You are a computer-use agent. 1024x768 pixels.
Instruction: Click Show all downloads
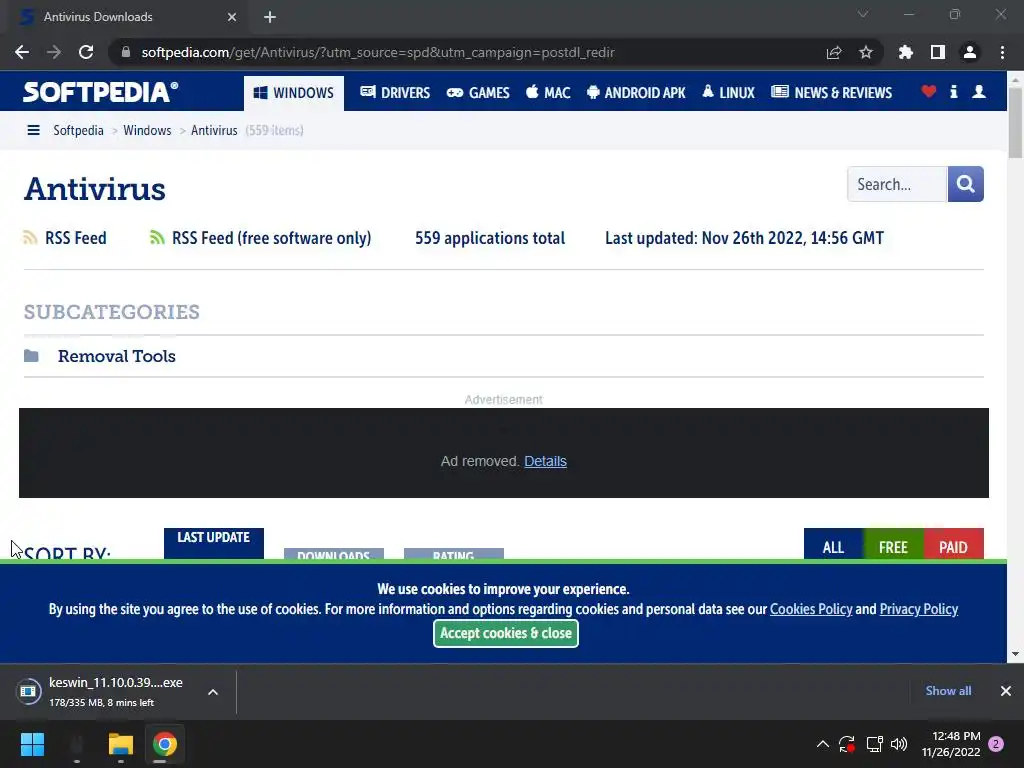coord(948,691)
